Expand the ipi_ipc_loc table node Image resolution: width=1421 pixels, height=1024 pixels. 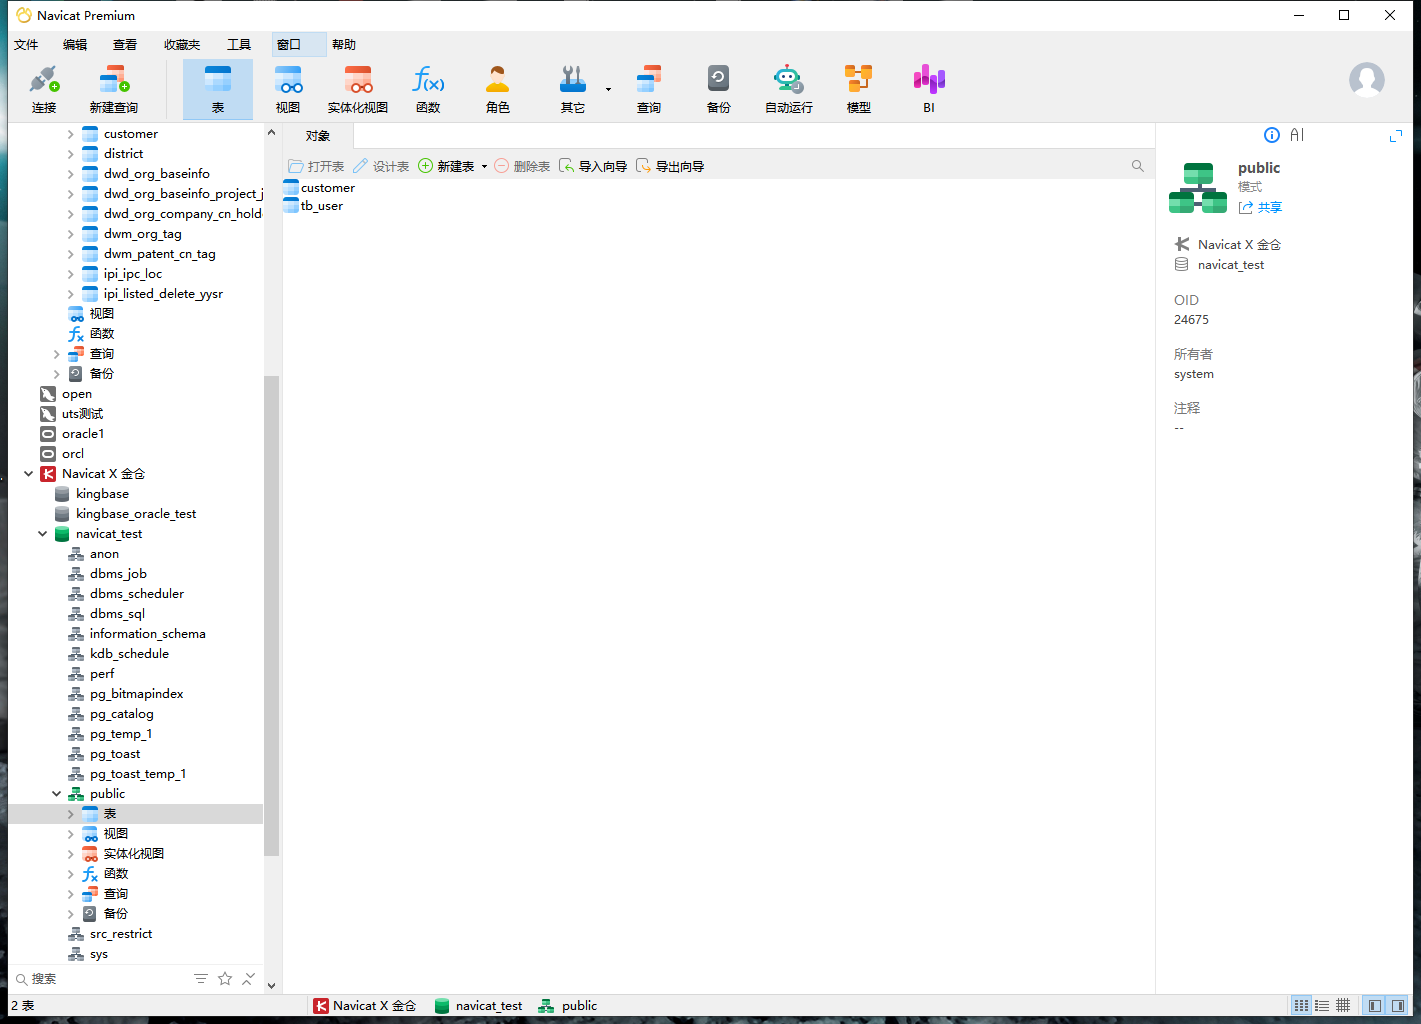pos(71,274)
